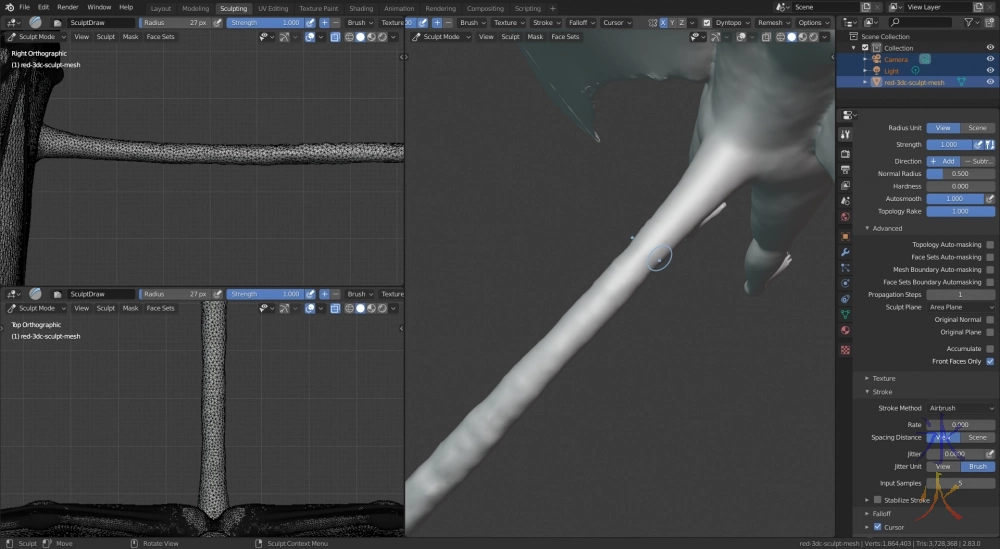This screenshot has height=549, width=1000.
Task: Open the Stroke Method dropdown
Action: [x=961, y=408]
